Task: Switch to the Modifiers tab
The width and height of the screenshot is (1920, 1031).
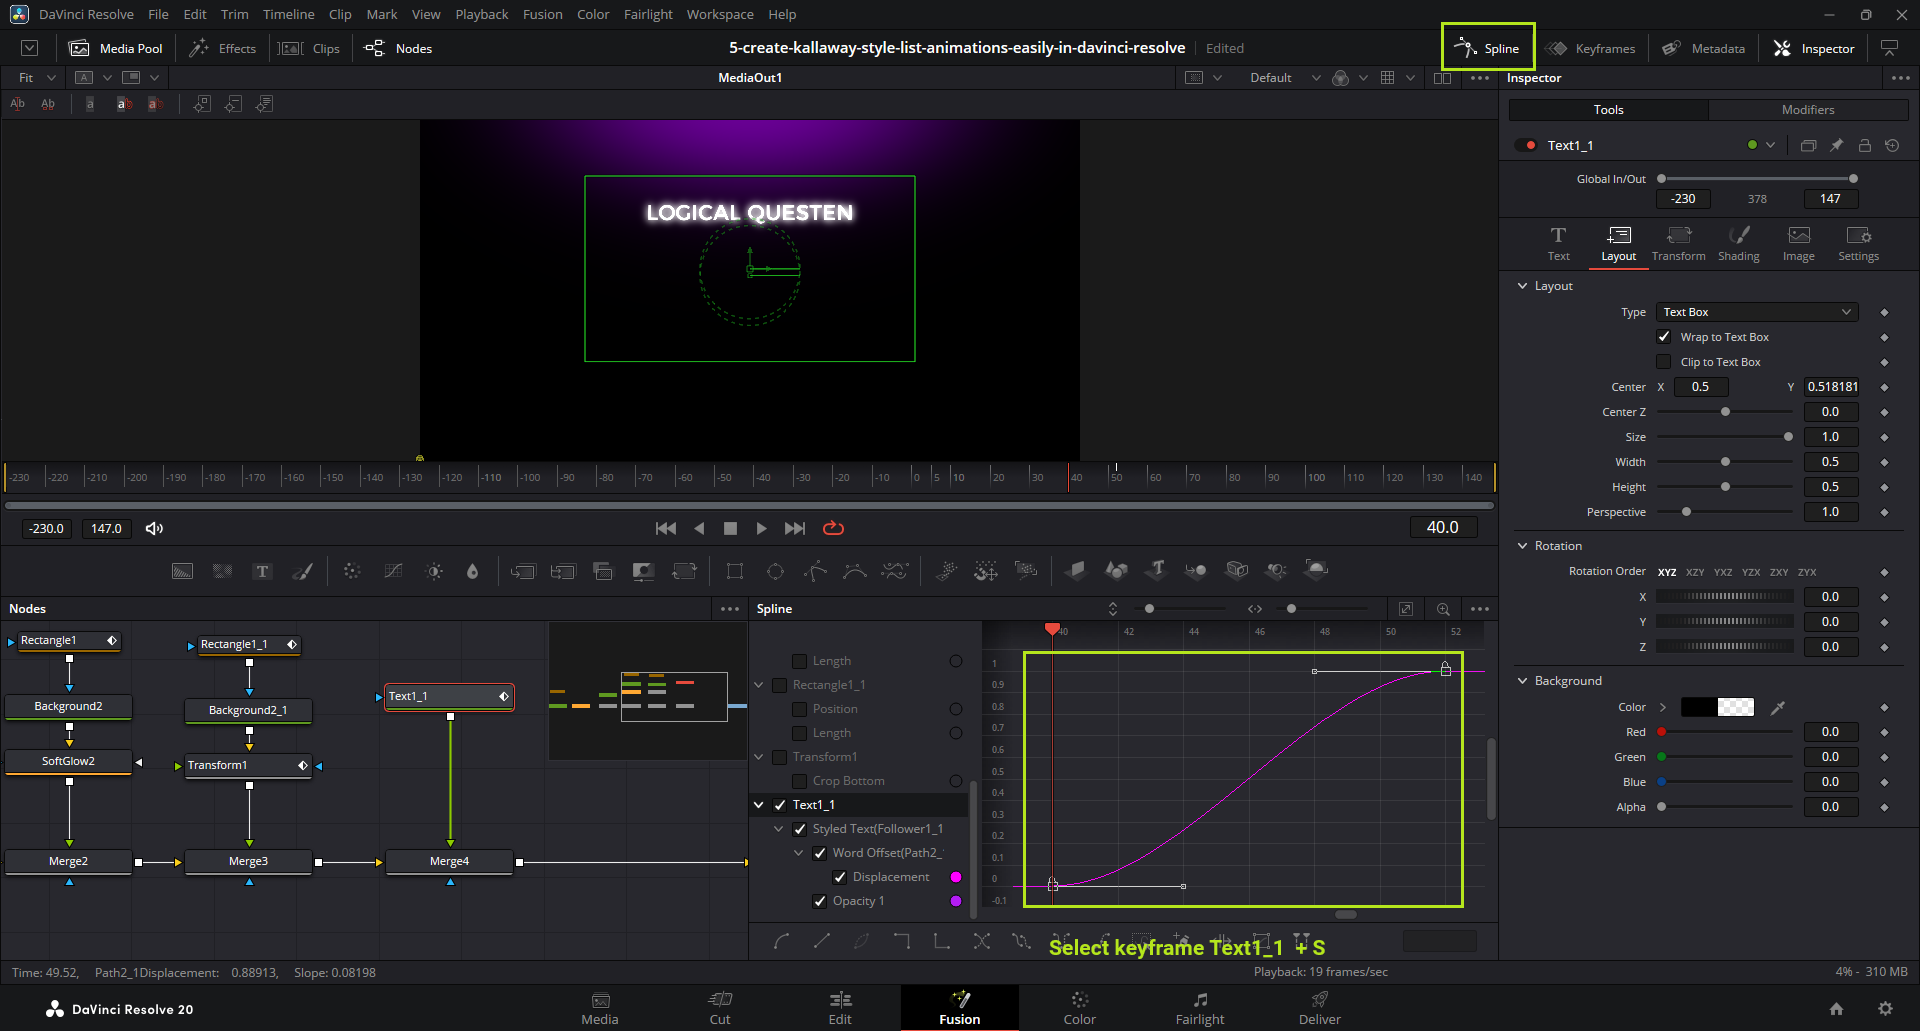Action: pos(1807,110)
